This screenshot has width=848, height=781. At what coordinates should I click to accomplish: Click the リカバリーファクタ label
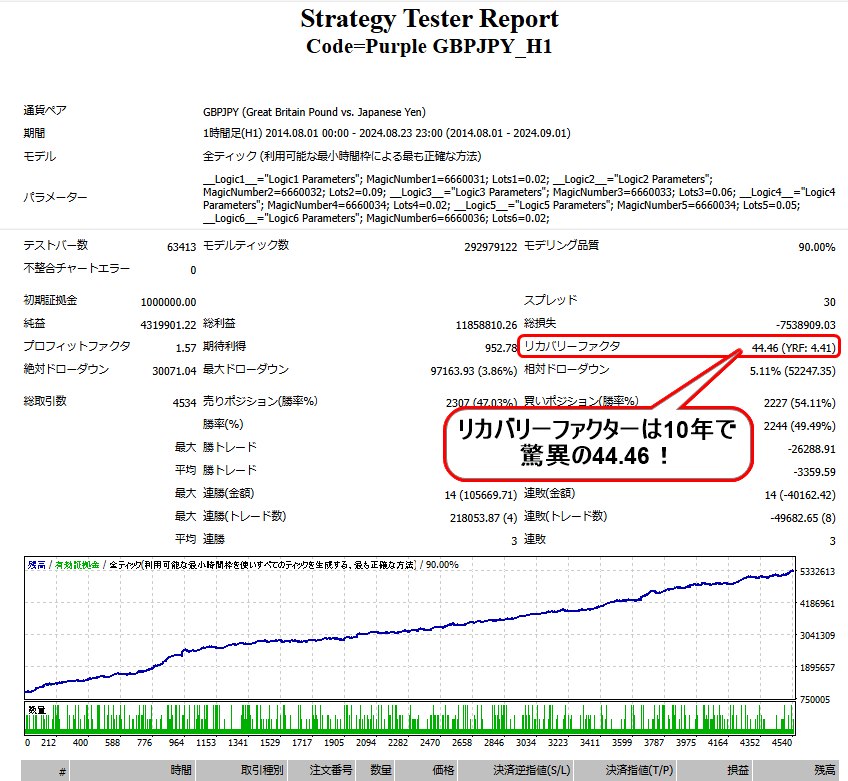[572, 346]
